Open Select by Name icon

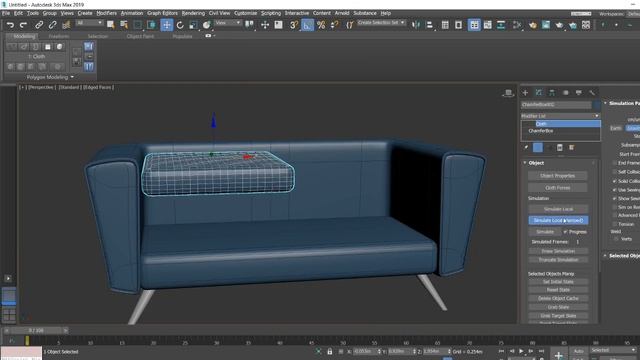[x=124, y=25]
